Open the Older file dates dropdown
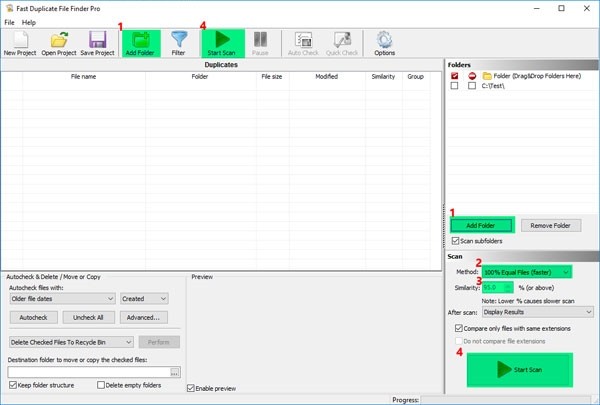600x405 pixels. [61, 298]
